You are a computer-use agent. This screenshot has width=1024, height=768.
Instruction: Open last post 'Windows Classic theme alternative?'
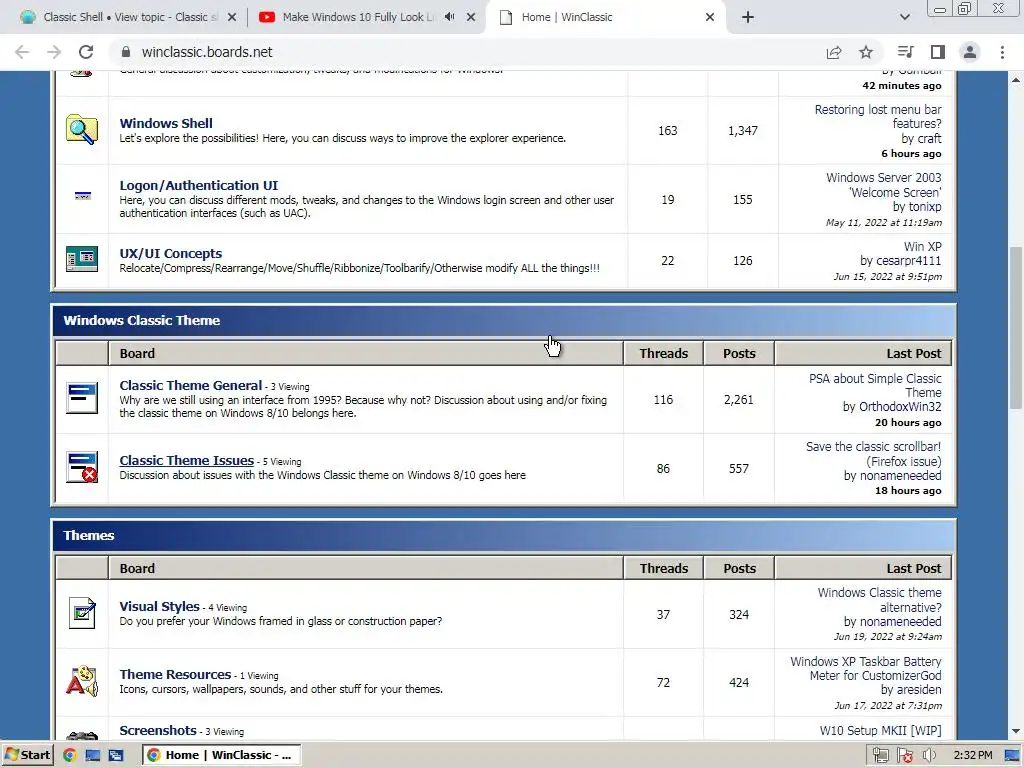pyautogui.click(x=879, y=600)
